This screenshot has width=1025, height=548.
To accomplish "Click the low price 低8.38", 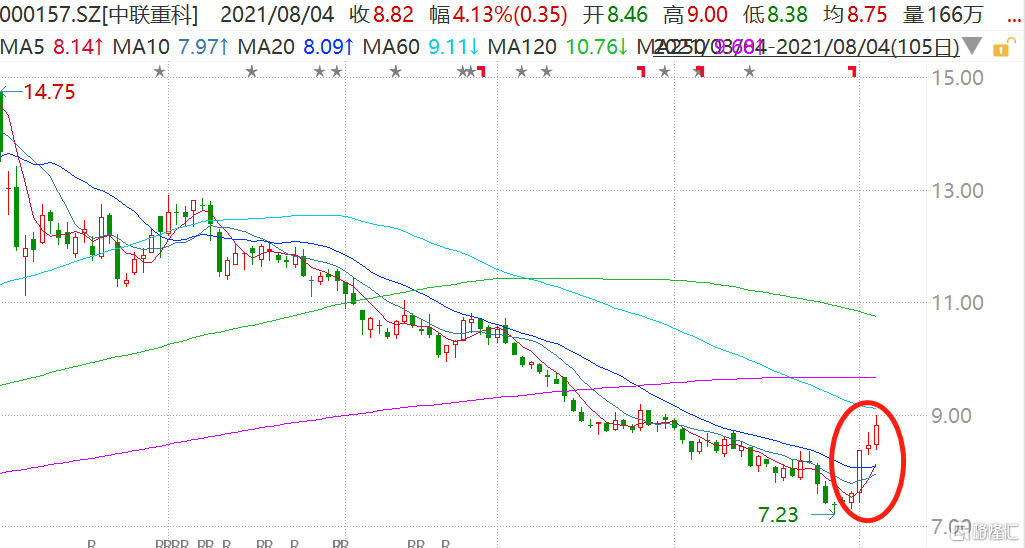I will [x=775, y=14].
